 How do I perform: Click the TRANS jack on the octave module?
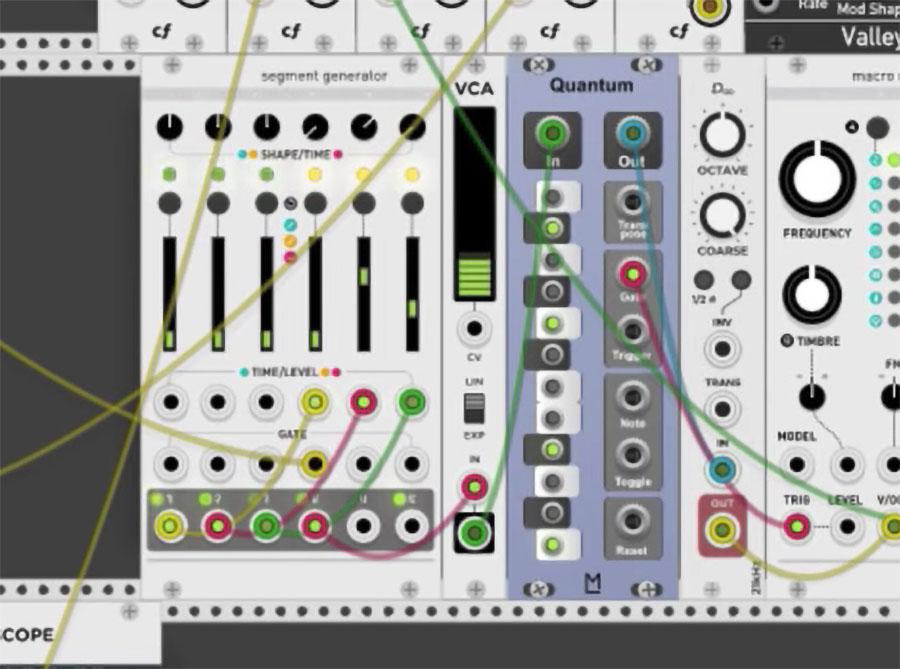[x=722, y=409]
